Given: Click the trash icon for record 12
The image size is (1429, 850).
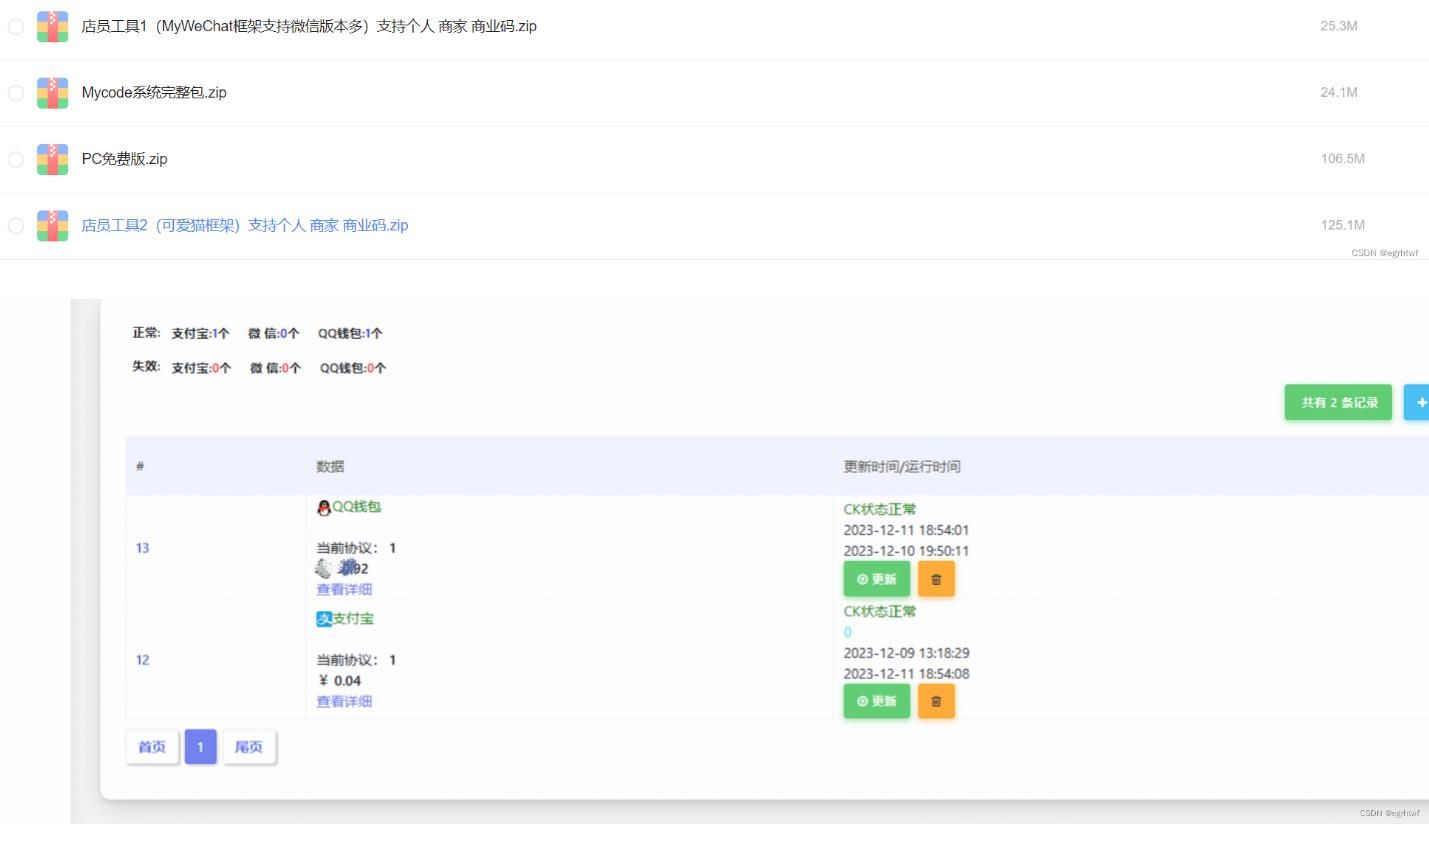Looking at the screenshot, I should click(936, 701).
